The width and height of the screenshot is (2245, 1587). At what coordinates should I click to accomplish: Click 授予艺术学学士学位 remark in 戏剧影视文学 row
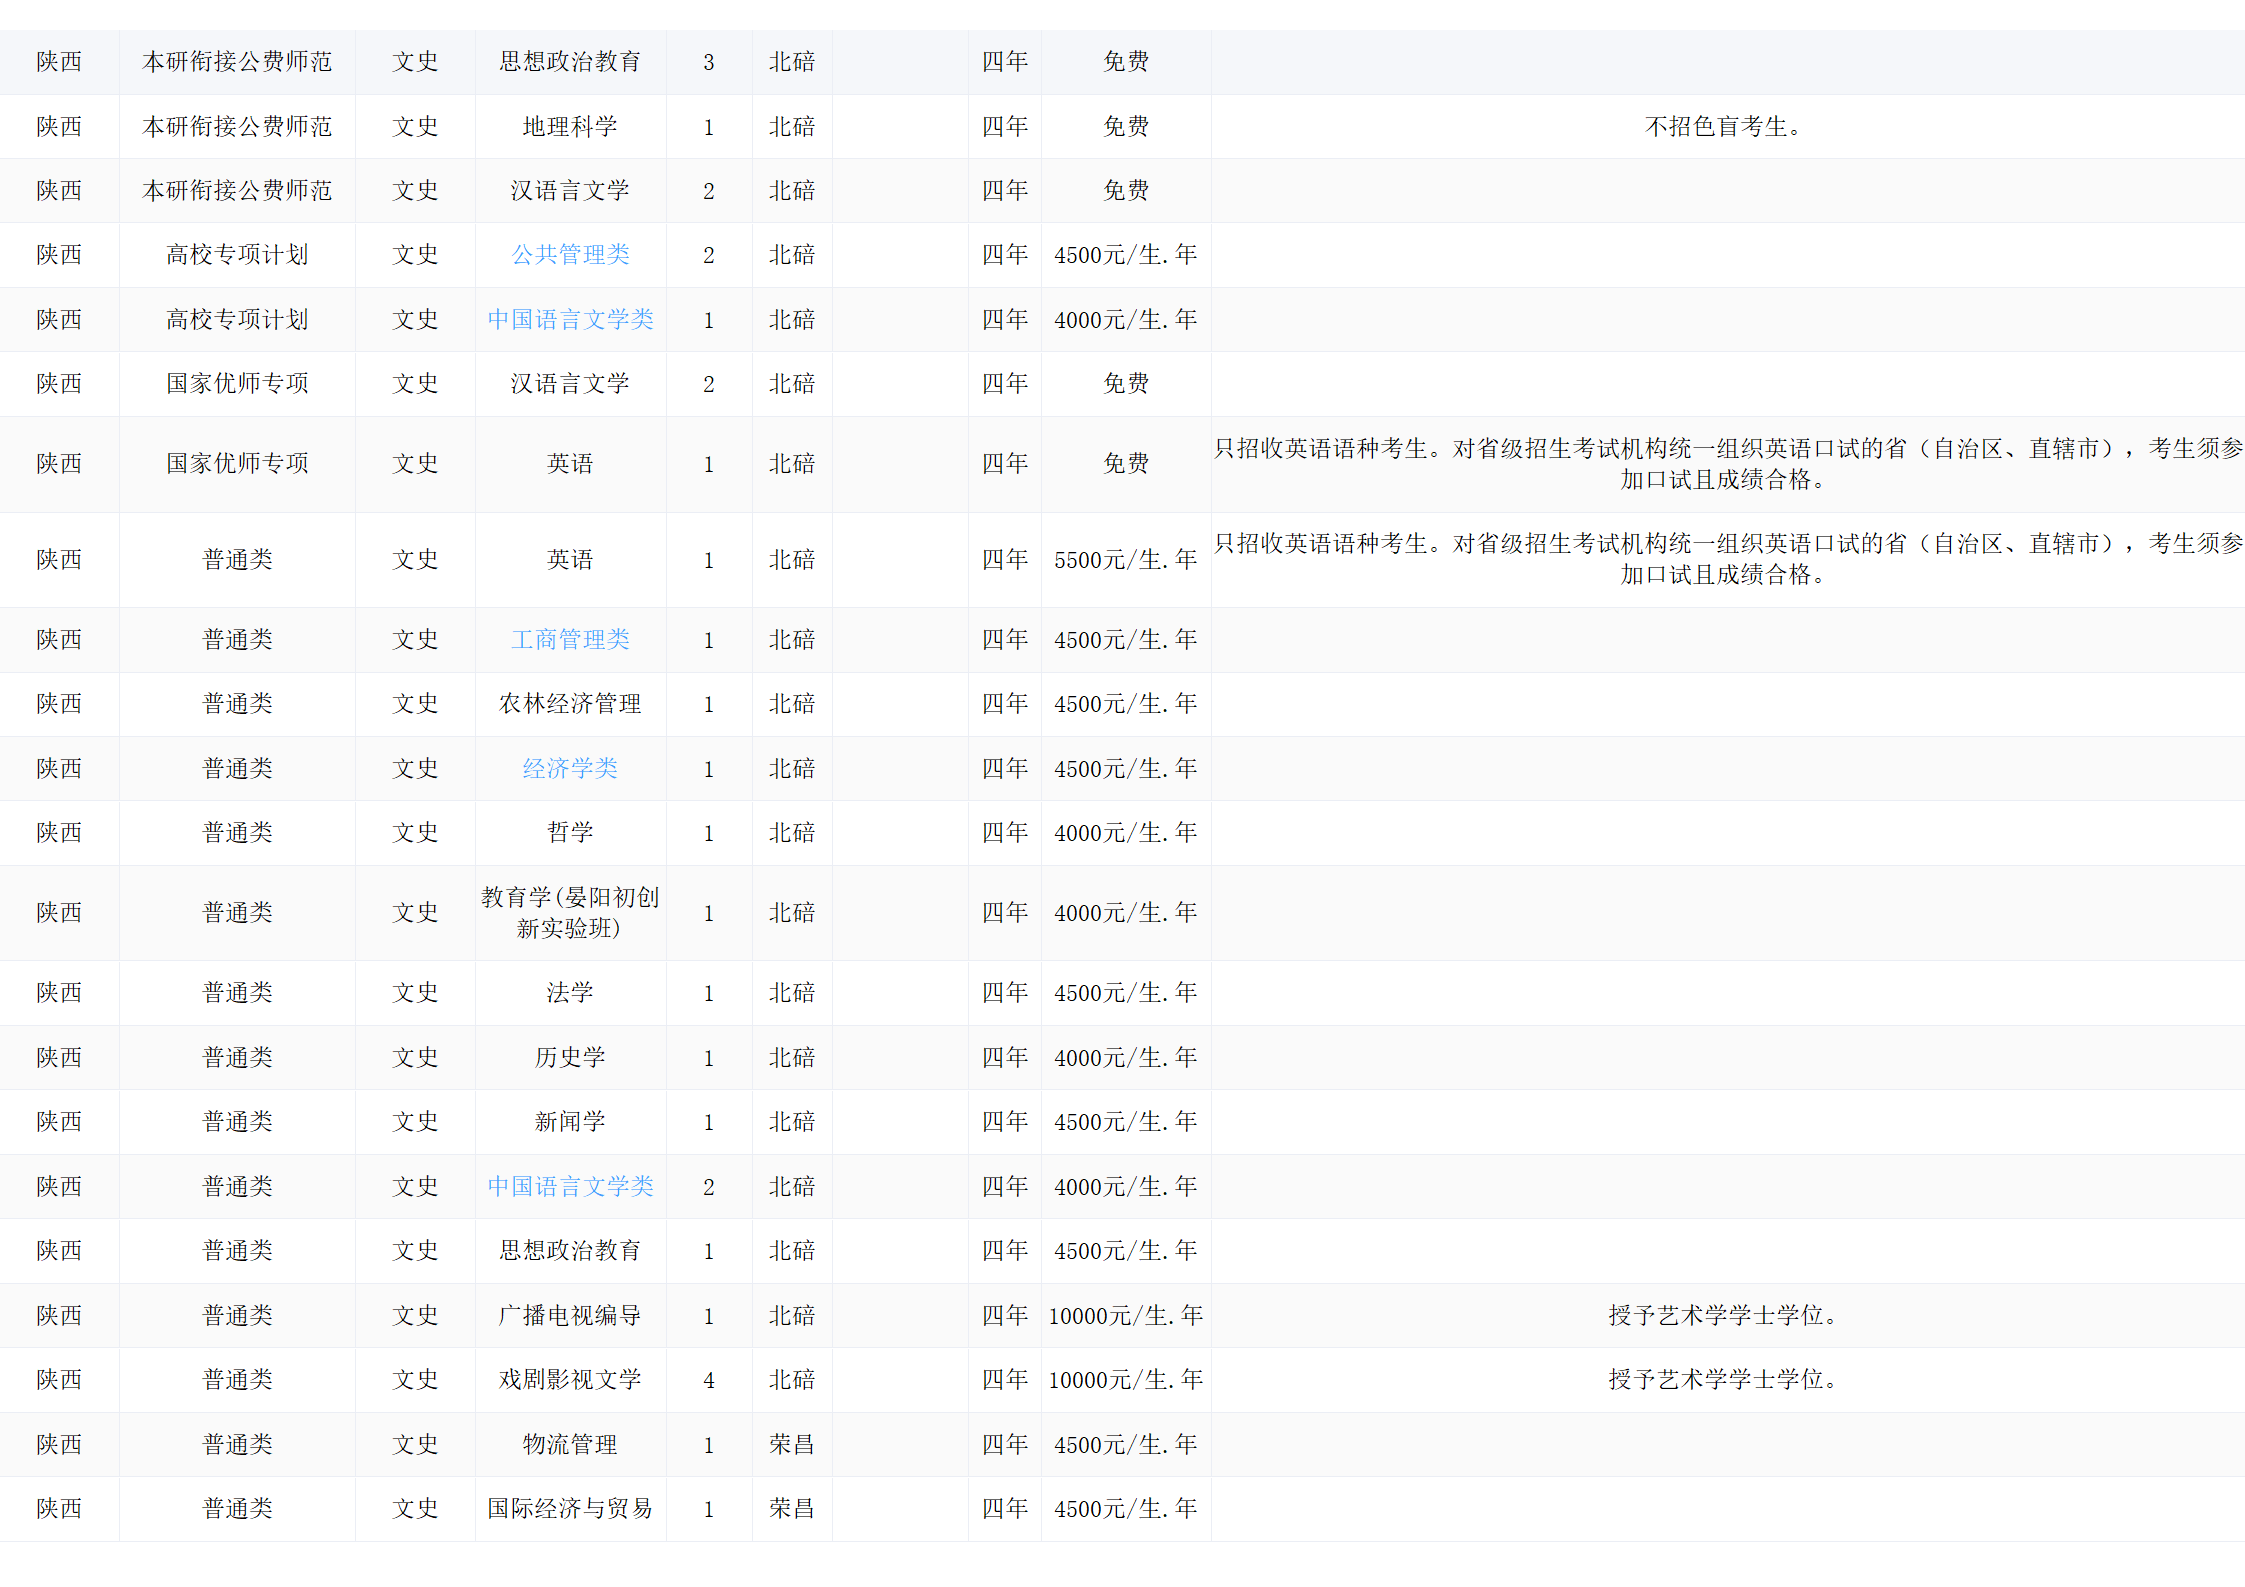click(1722, 1380)
